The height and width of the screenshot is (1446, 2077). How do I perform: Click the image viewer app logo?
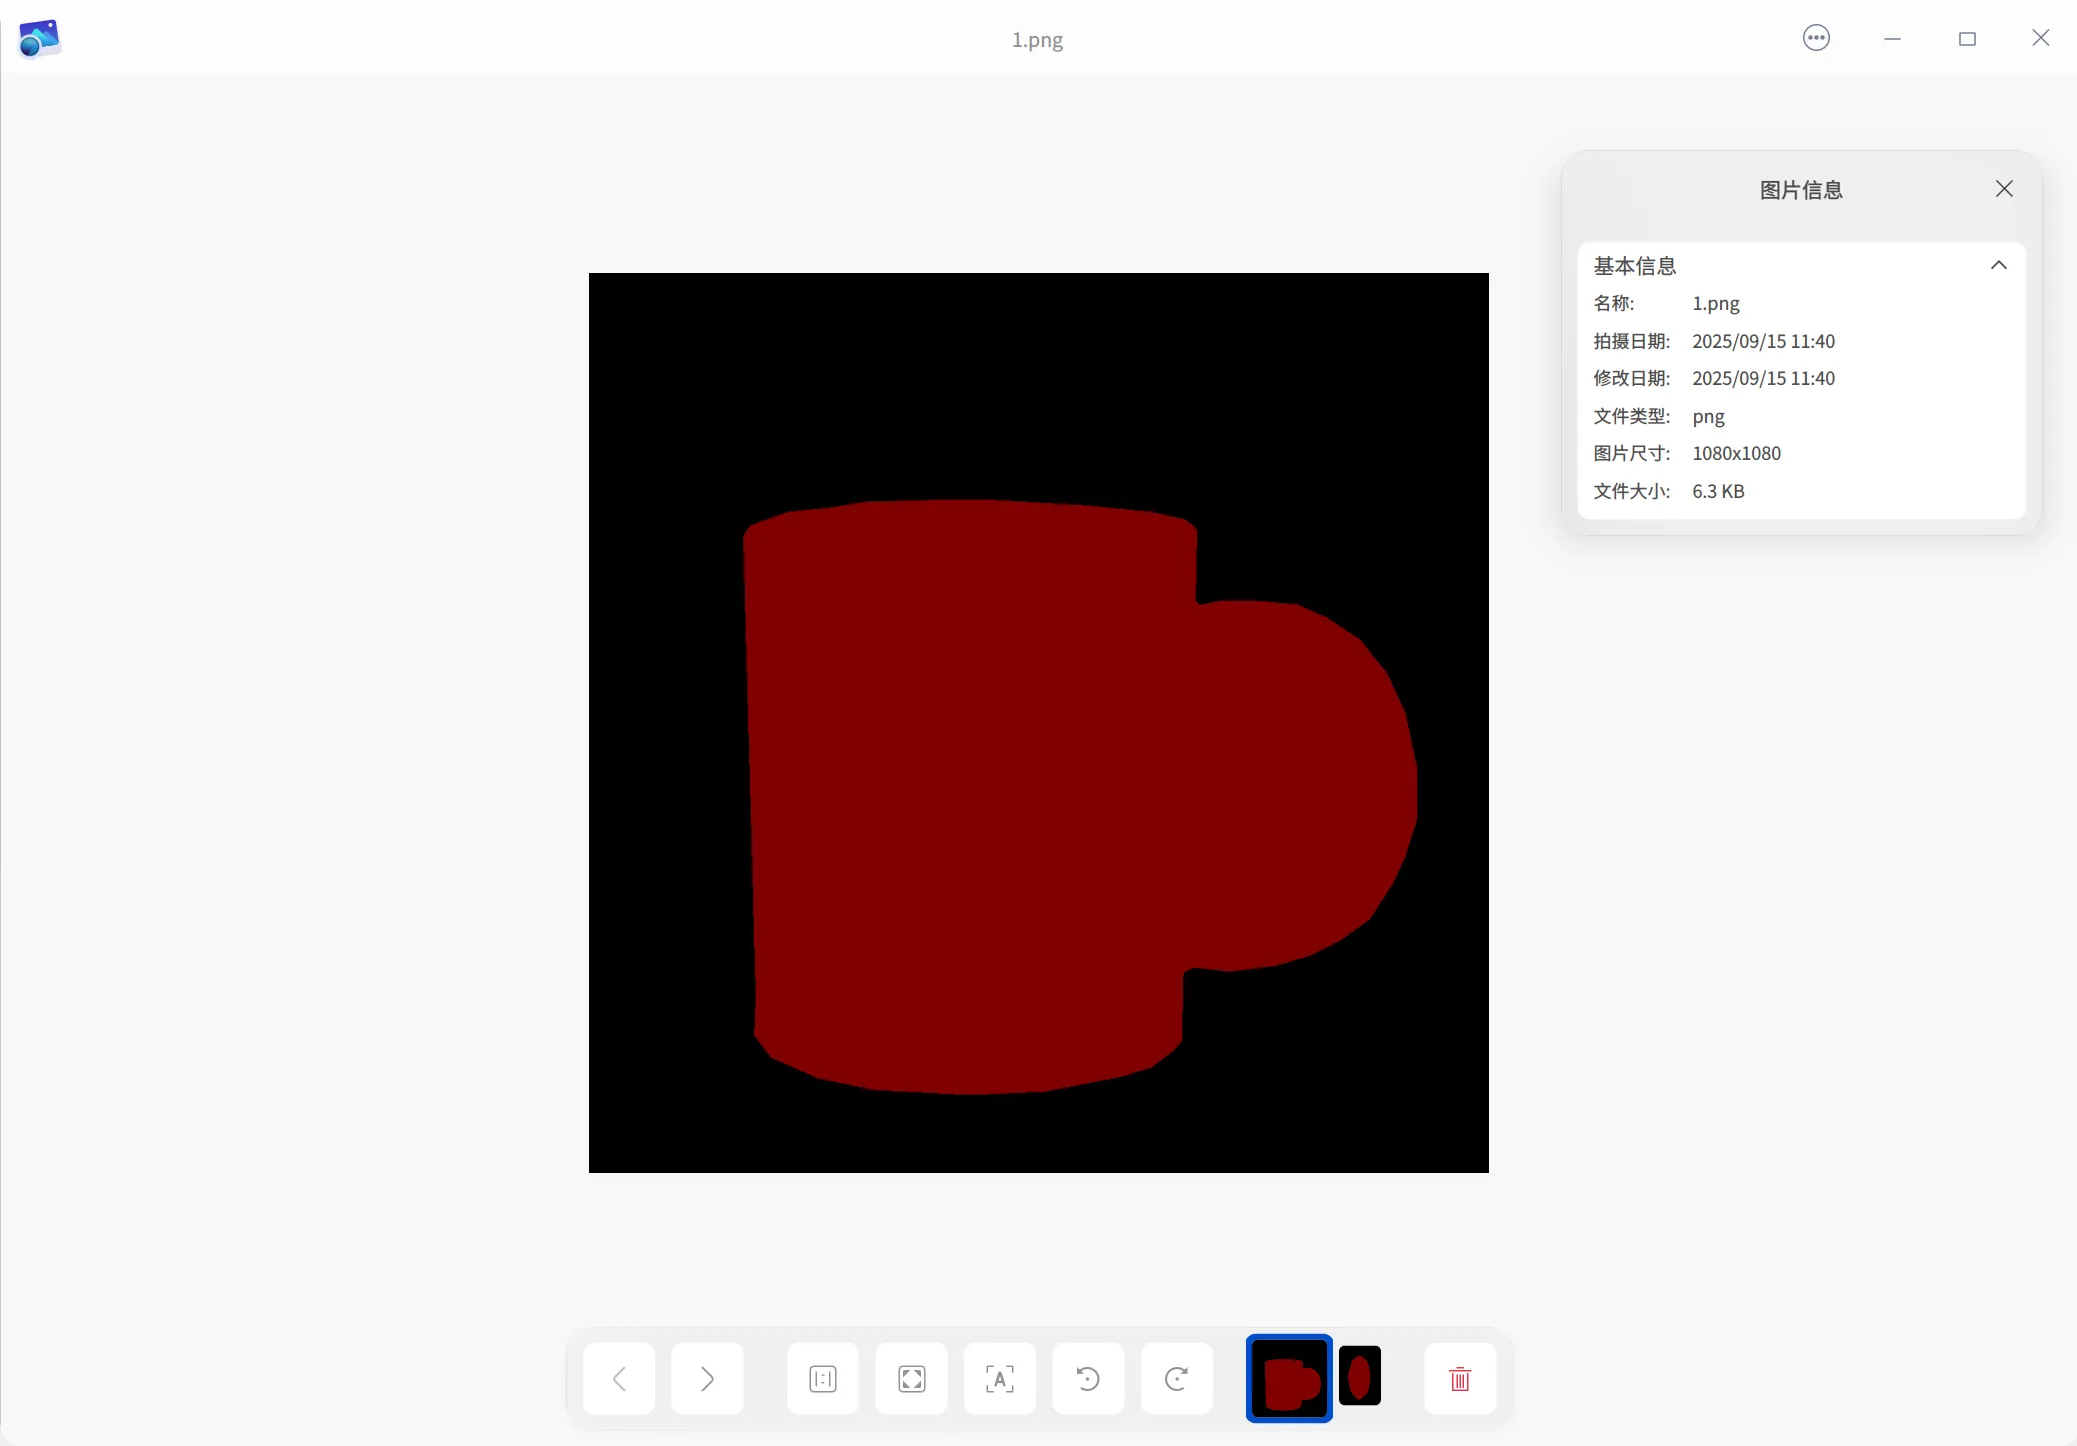click(x=39, y=39)
